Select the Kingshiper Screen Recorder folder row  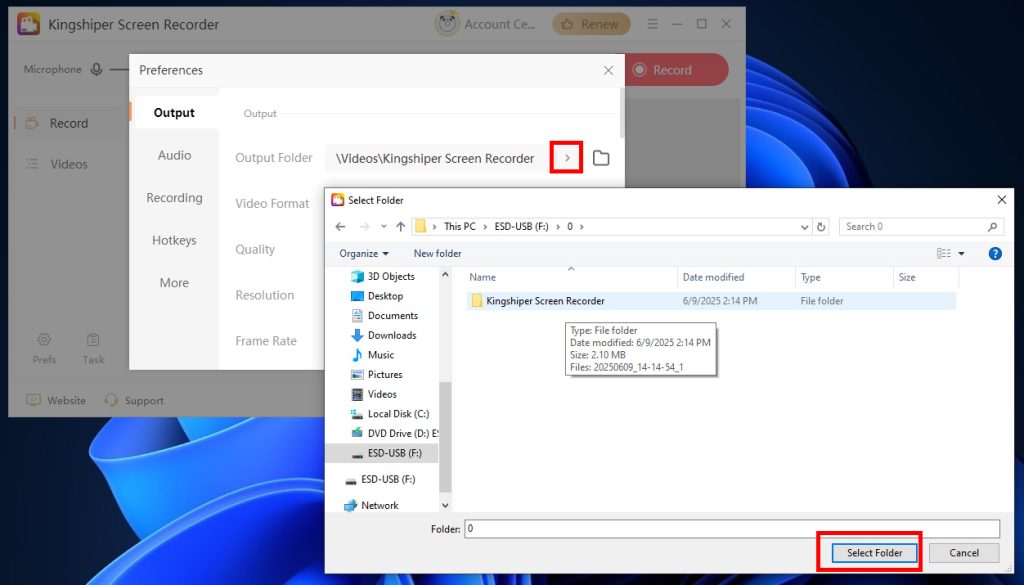coord(711,301)
